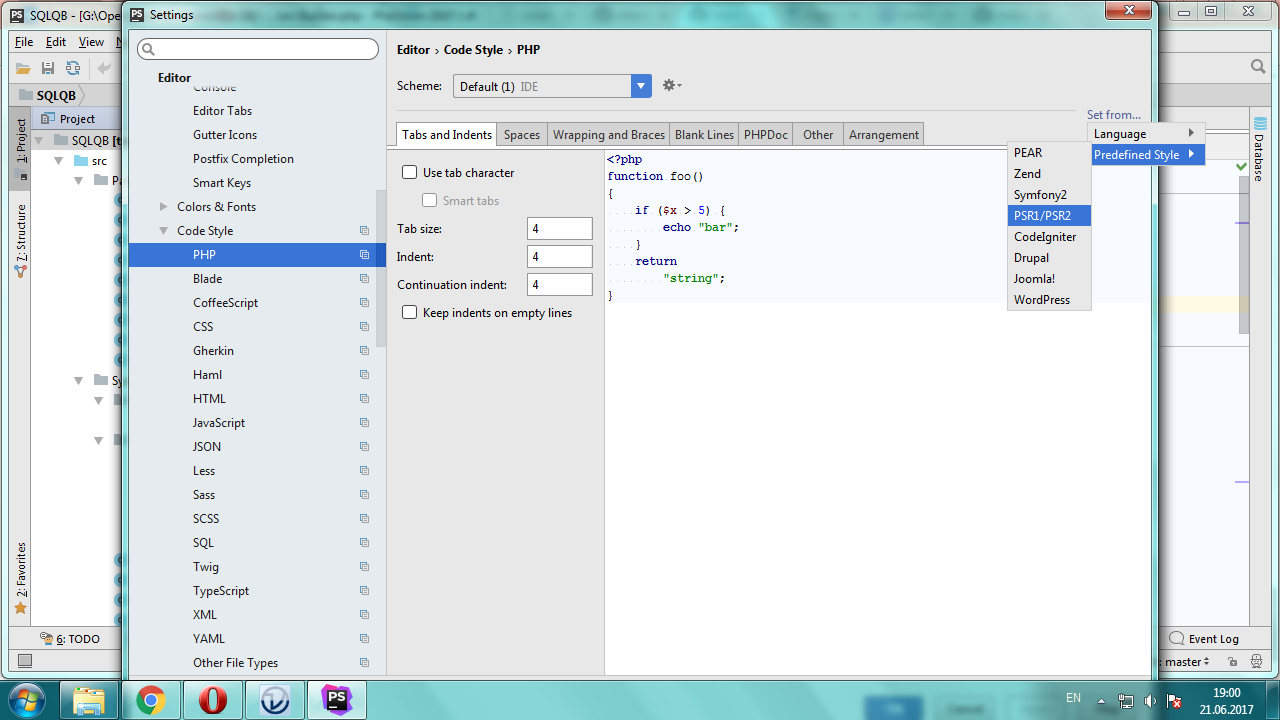Toggle the Keep indents on empty lines checkbox
1280x720 pixels.
pyautogui.click(x=409, y=313)
